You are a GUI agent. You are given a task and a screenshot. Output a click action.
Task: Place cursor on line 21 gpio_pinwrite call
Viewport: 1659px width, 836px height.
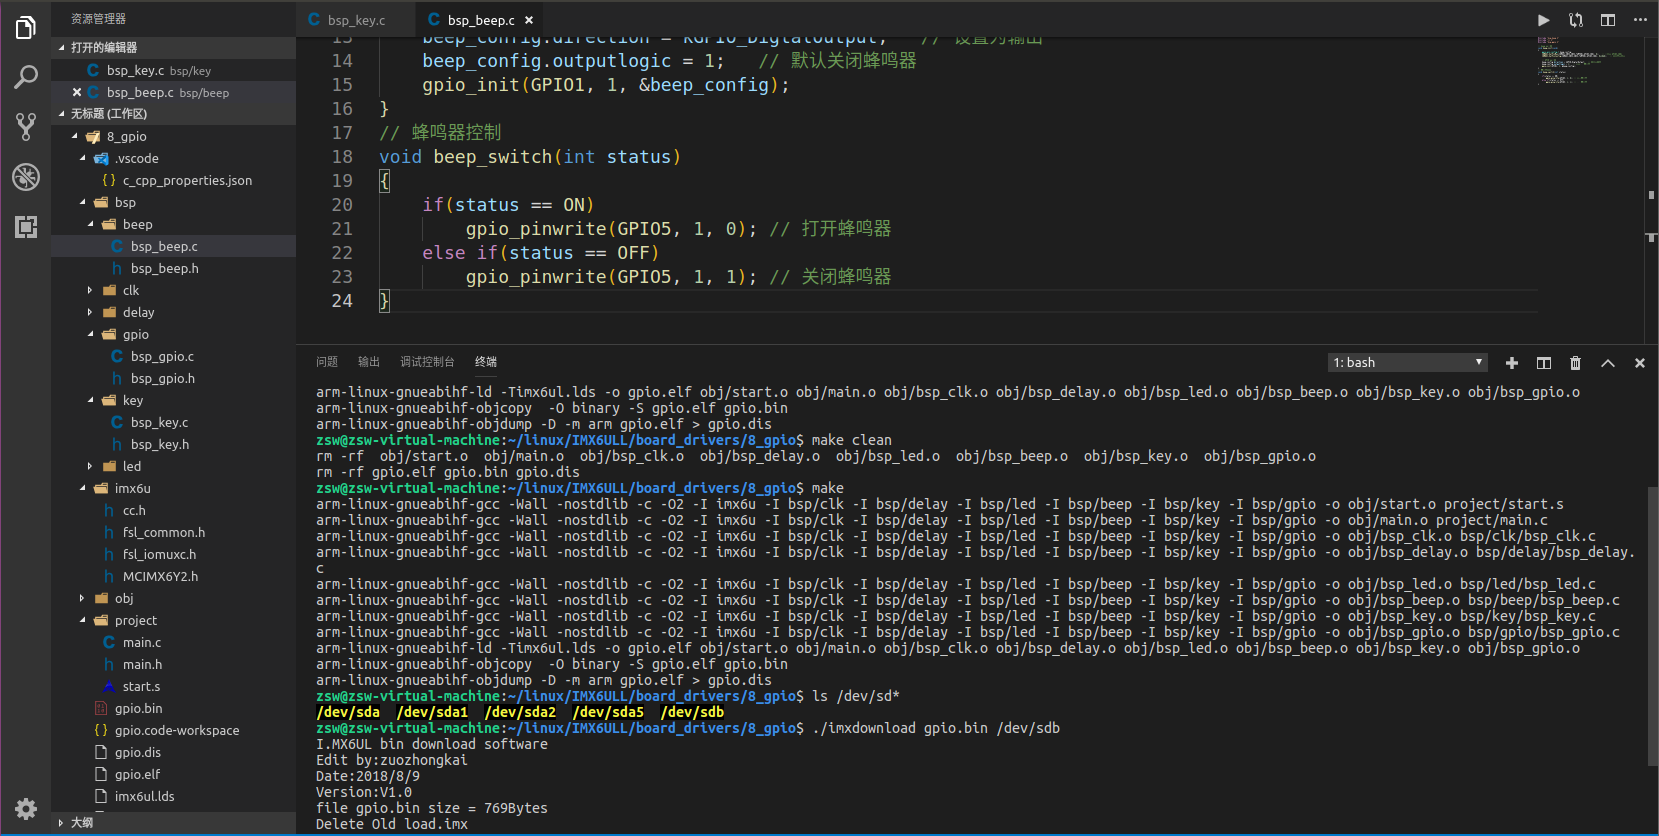click(x=611, y=229)
